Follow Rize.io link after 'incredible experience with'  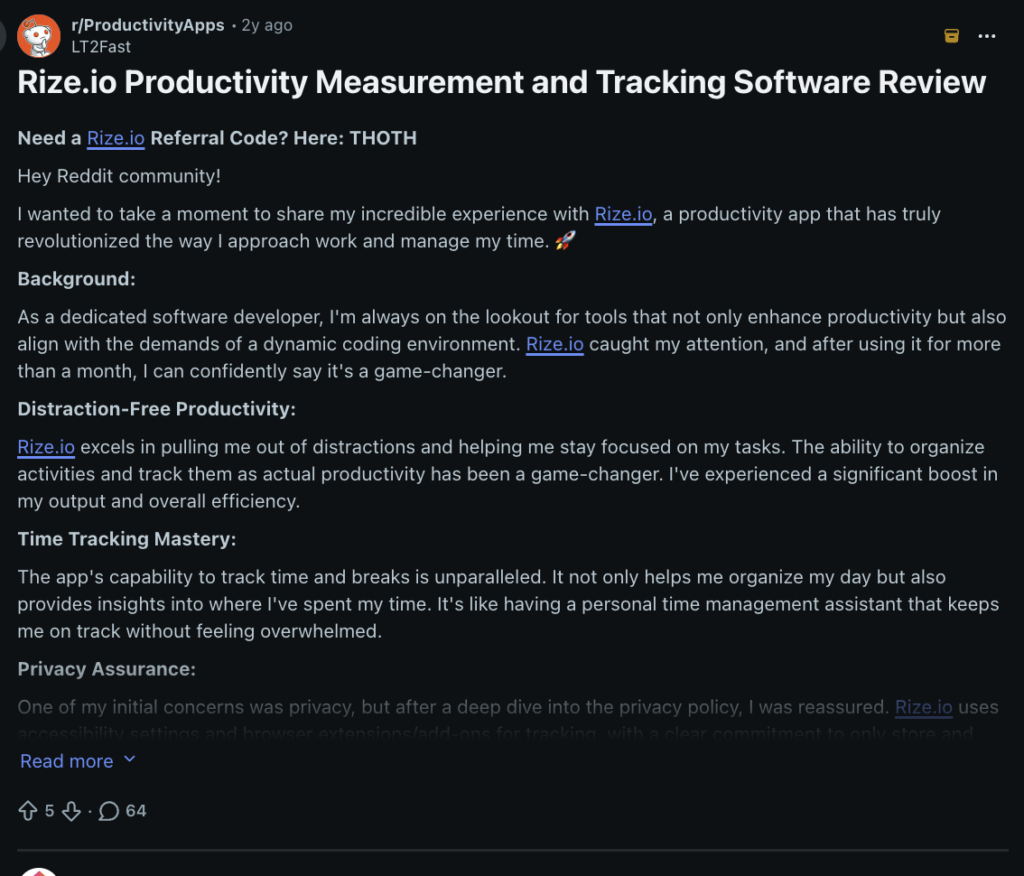[x=623, y=214]
